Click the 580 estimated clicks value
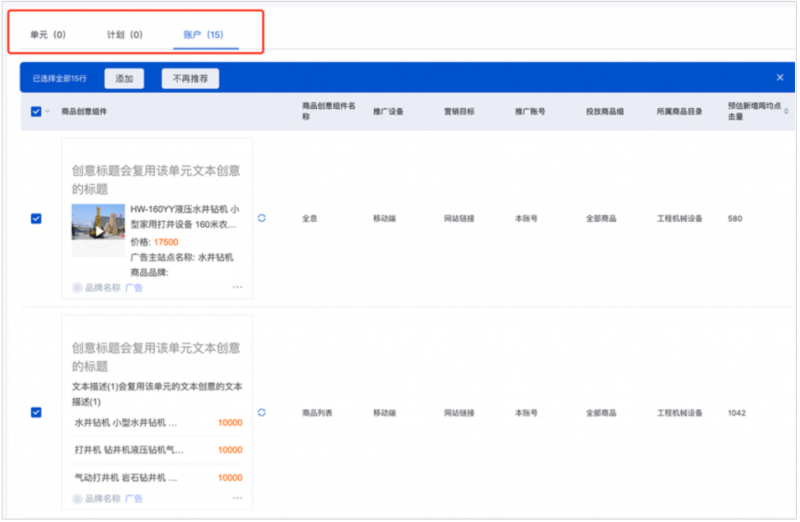Viewport: 800px width, 522px height. 735,218
